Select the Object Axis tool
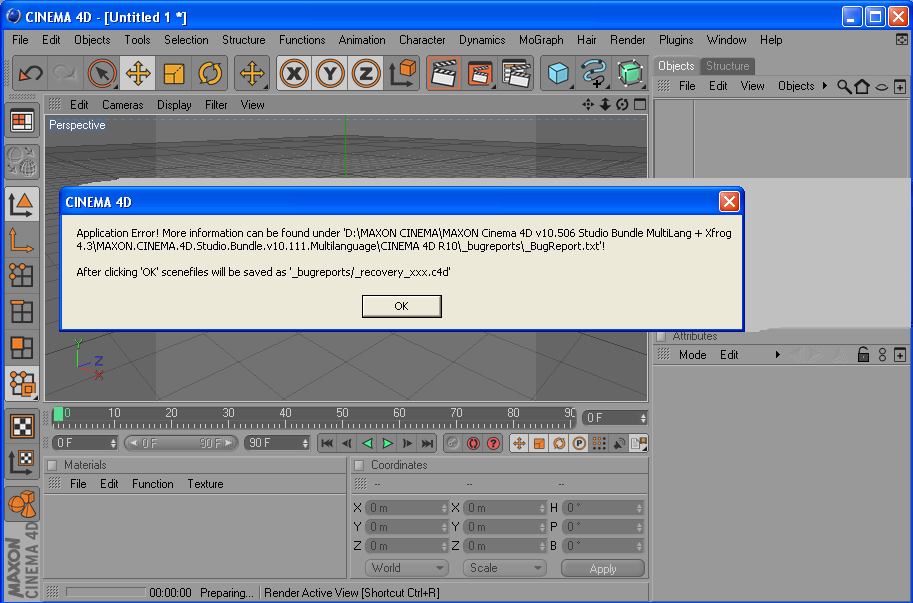The height and width of the screenshot is (603, 913). coord(22,240)
